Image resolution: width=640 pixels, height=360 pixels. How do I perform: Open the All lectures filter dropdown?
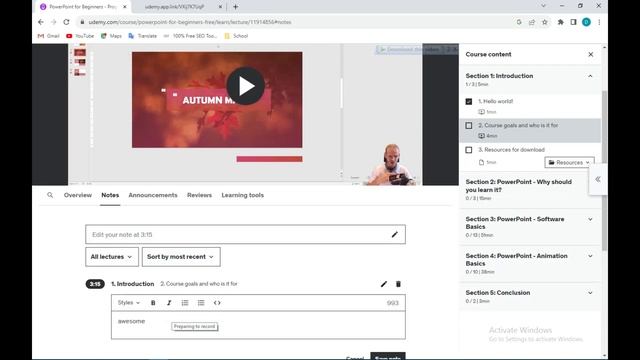[x=112, y=257]
